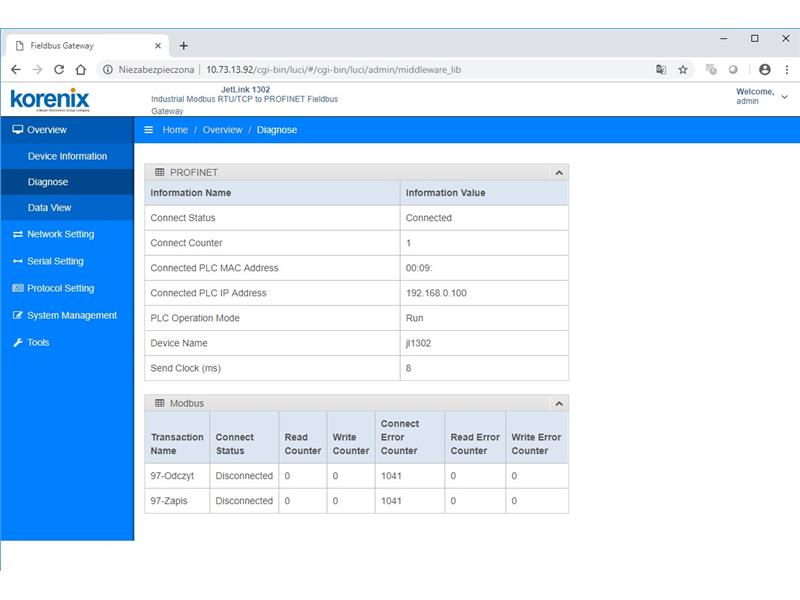The height and width of the screenshot is (600, 800).
Task: Select the '97-Odczyt' transaction name
Action: tap(172, 476)
